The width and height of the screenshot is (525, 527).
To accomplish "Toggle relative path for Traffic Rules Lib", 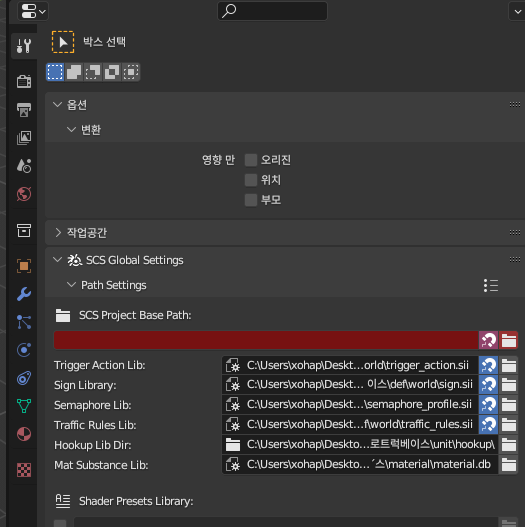I will click(488, 425).
